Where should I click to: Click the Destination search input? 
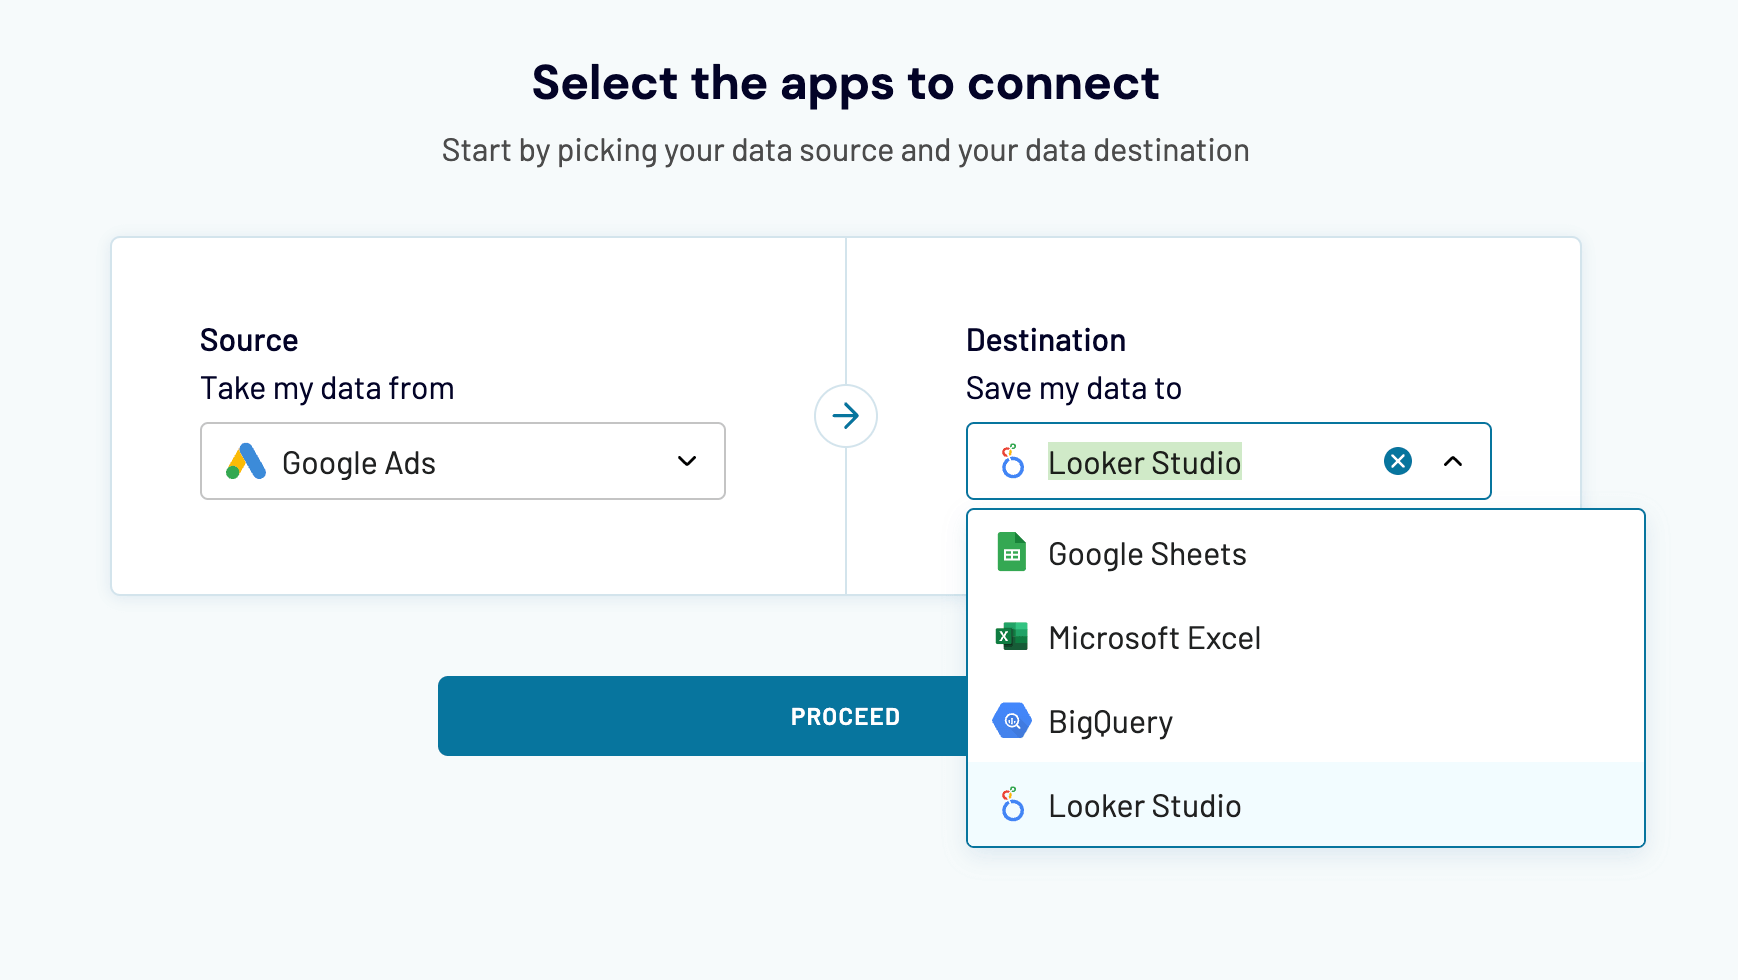click(1200, 461)
